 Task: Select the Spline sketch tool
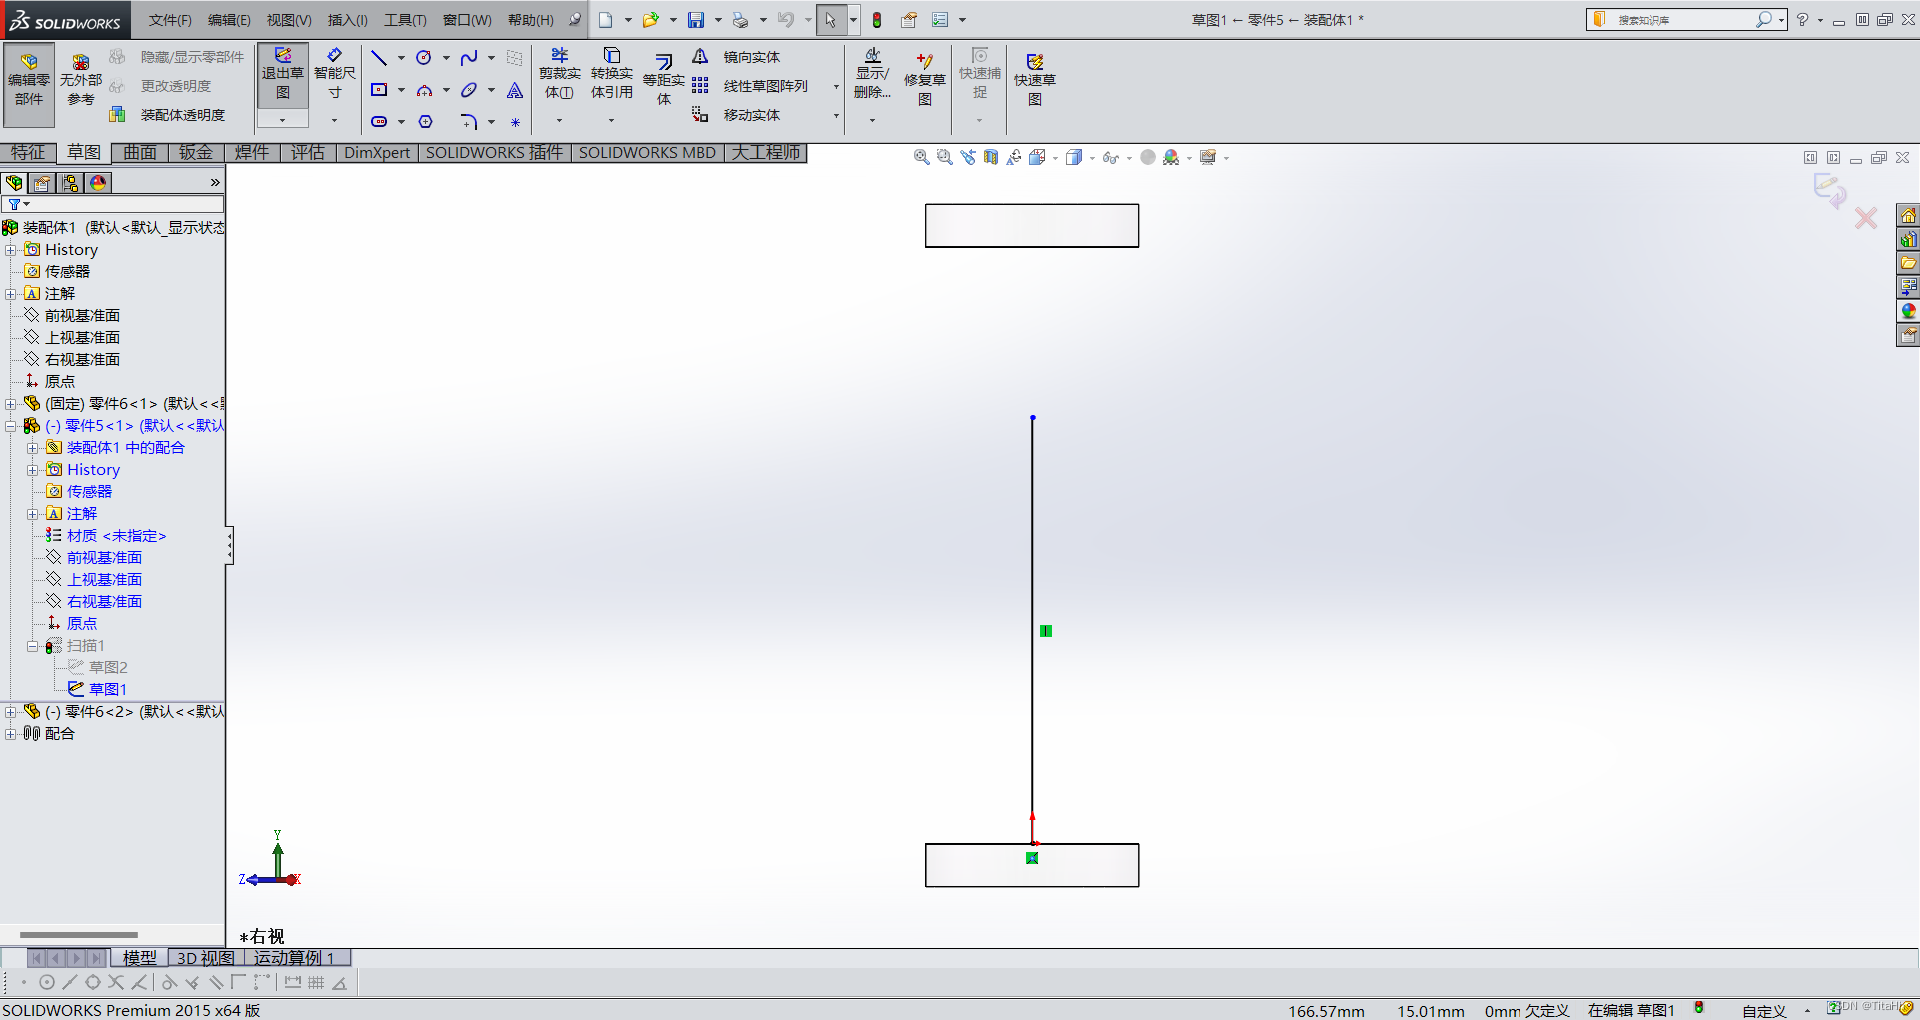pyautogui.click(x=469, y=58)
